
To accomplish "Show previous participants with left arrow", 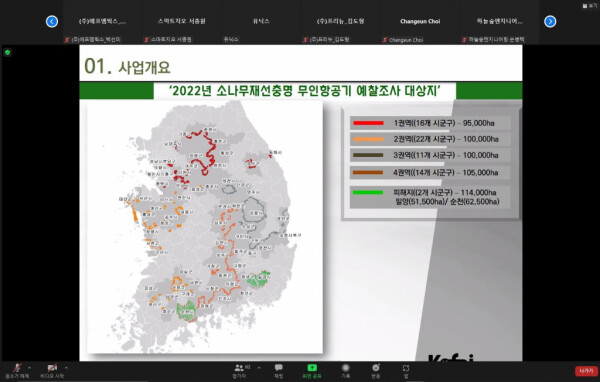I will coord(52,21).
